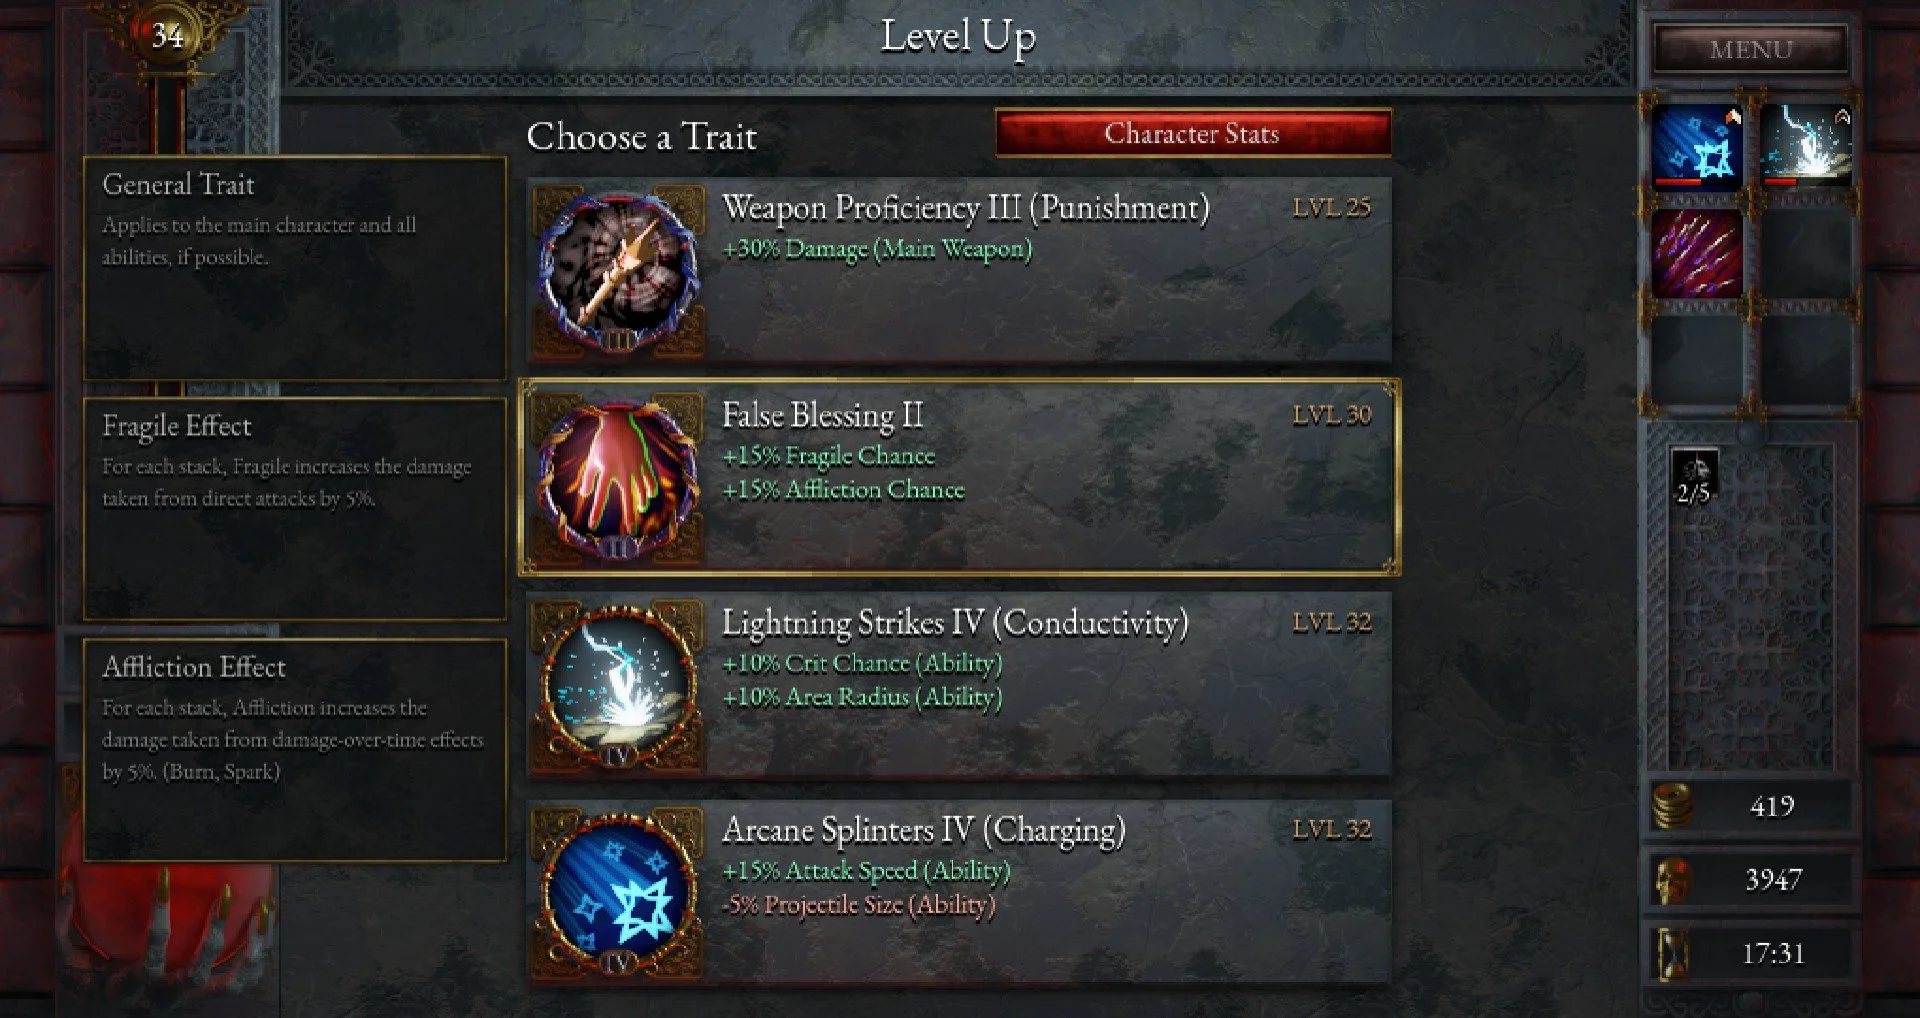Click the skull kill counter icon

(1671, 880)
